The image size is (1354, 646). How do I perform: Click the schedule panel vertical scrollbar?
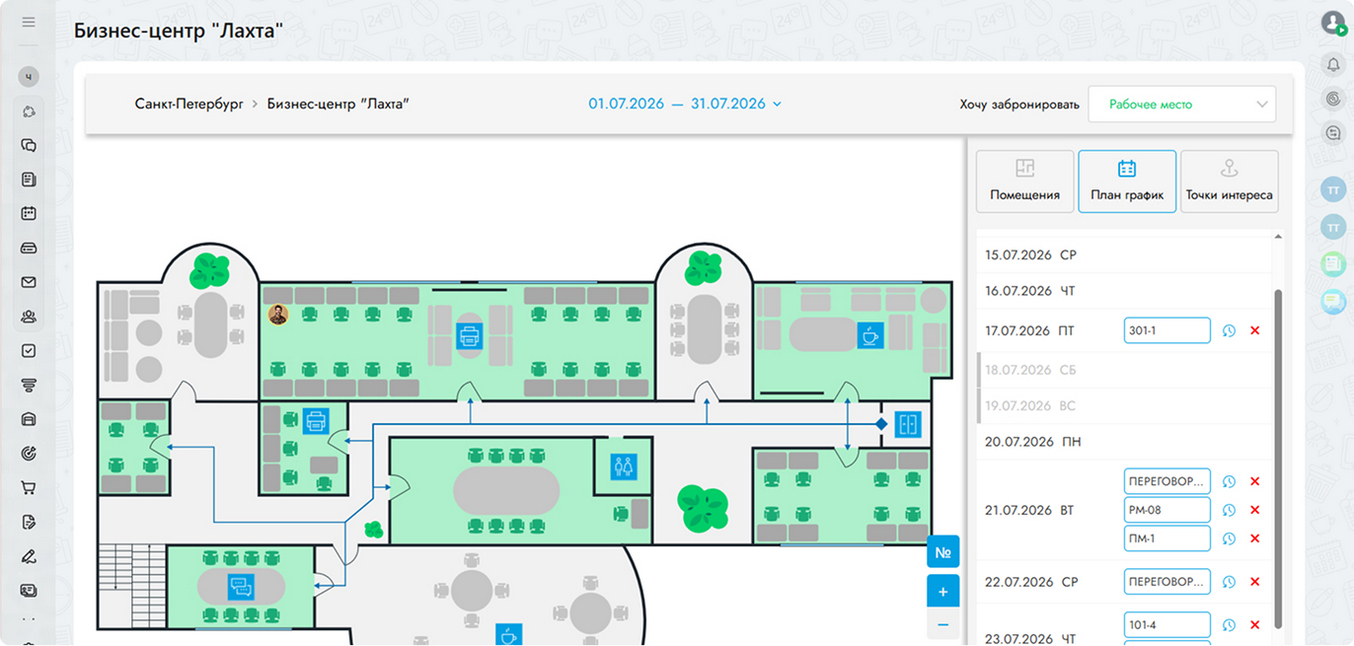coord(1278,460)
